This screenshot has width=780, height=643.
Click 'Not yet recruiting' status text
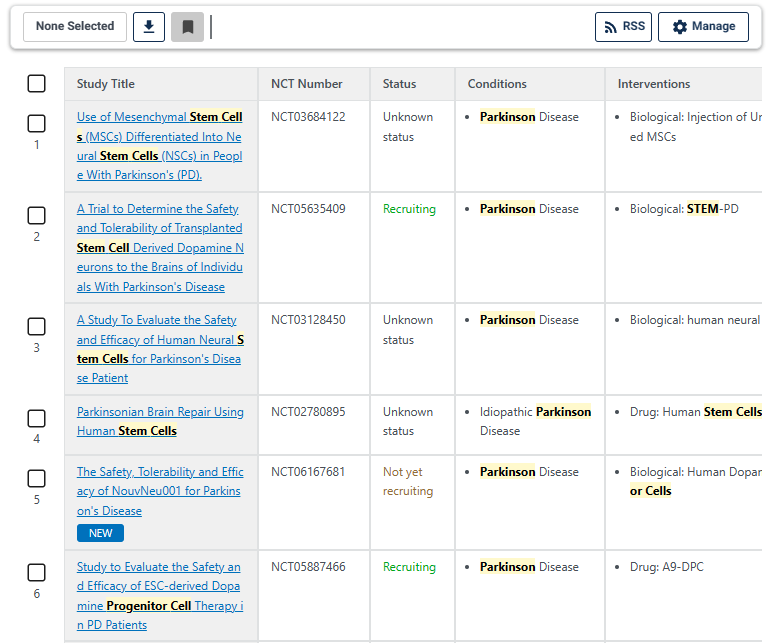click(x=408, y=481)
